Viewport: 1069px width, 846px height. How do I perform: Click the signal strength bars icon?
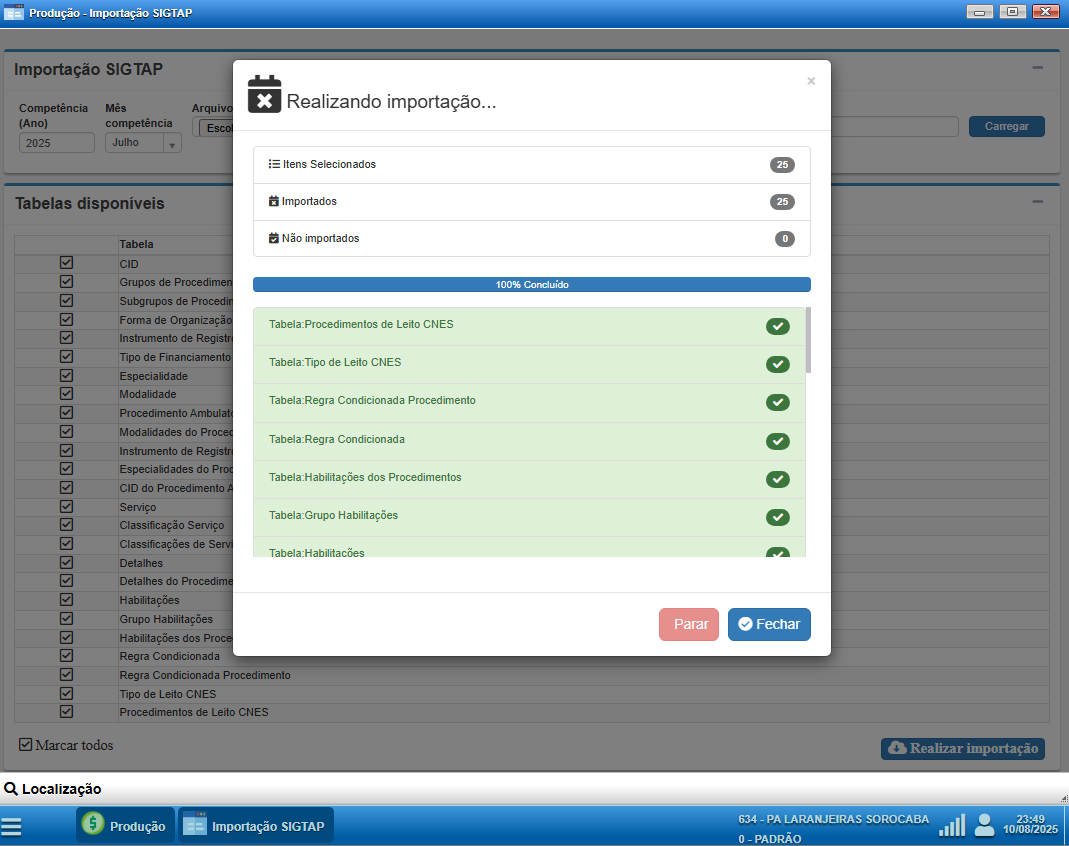click(951, 825)
